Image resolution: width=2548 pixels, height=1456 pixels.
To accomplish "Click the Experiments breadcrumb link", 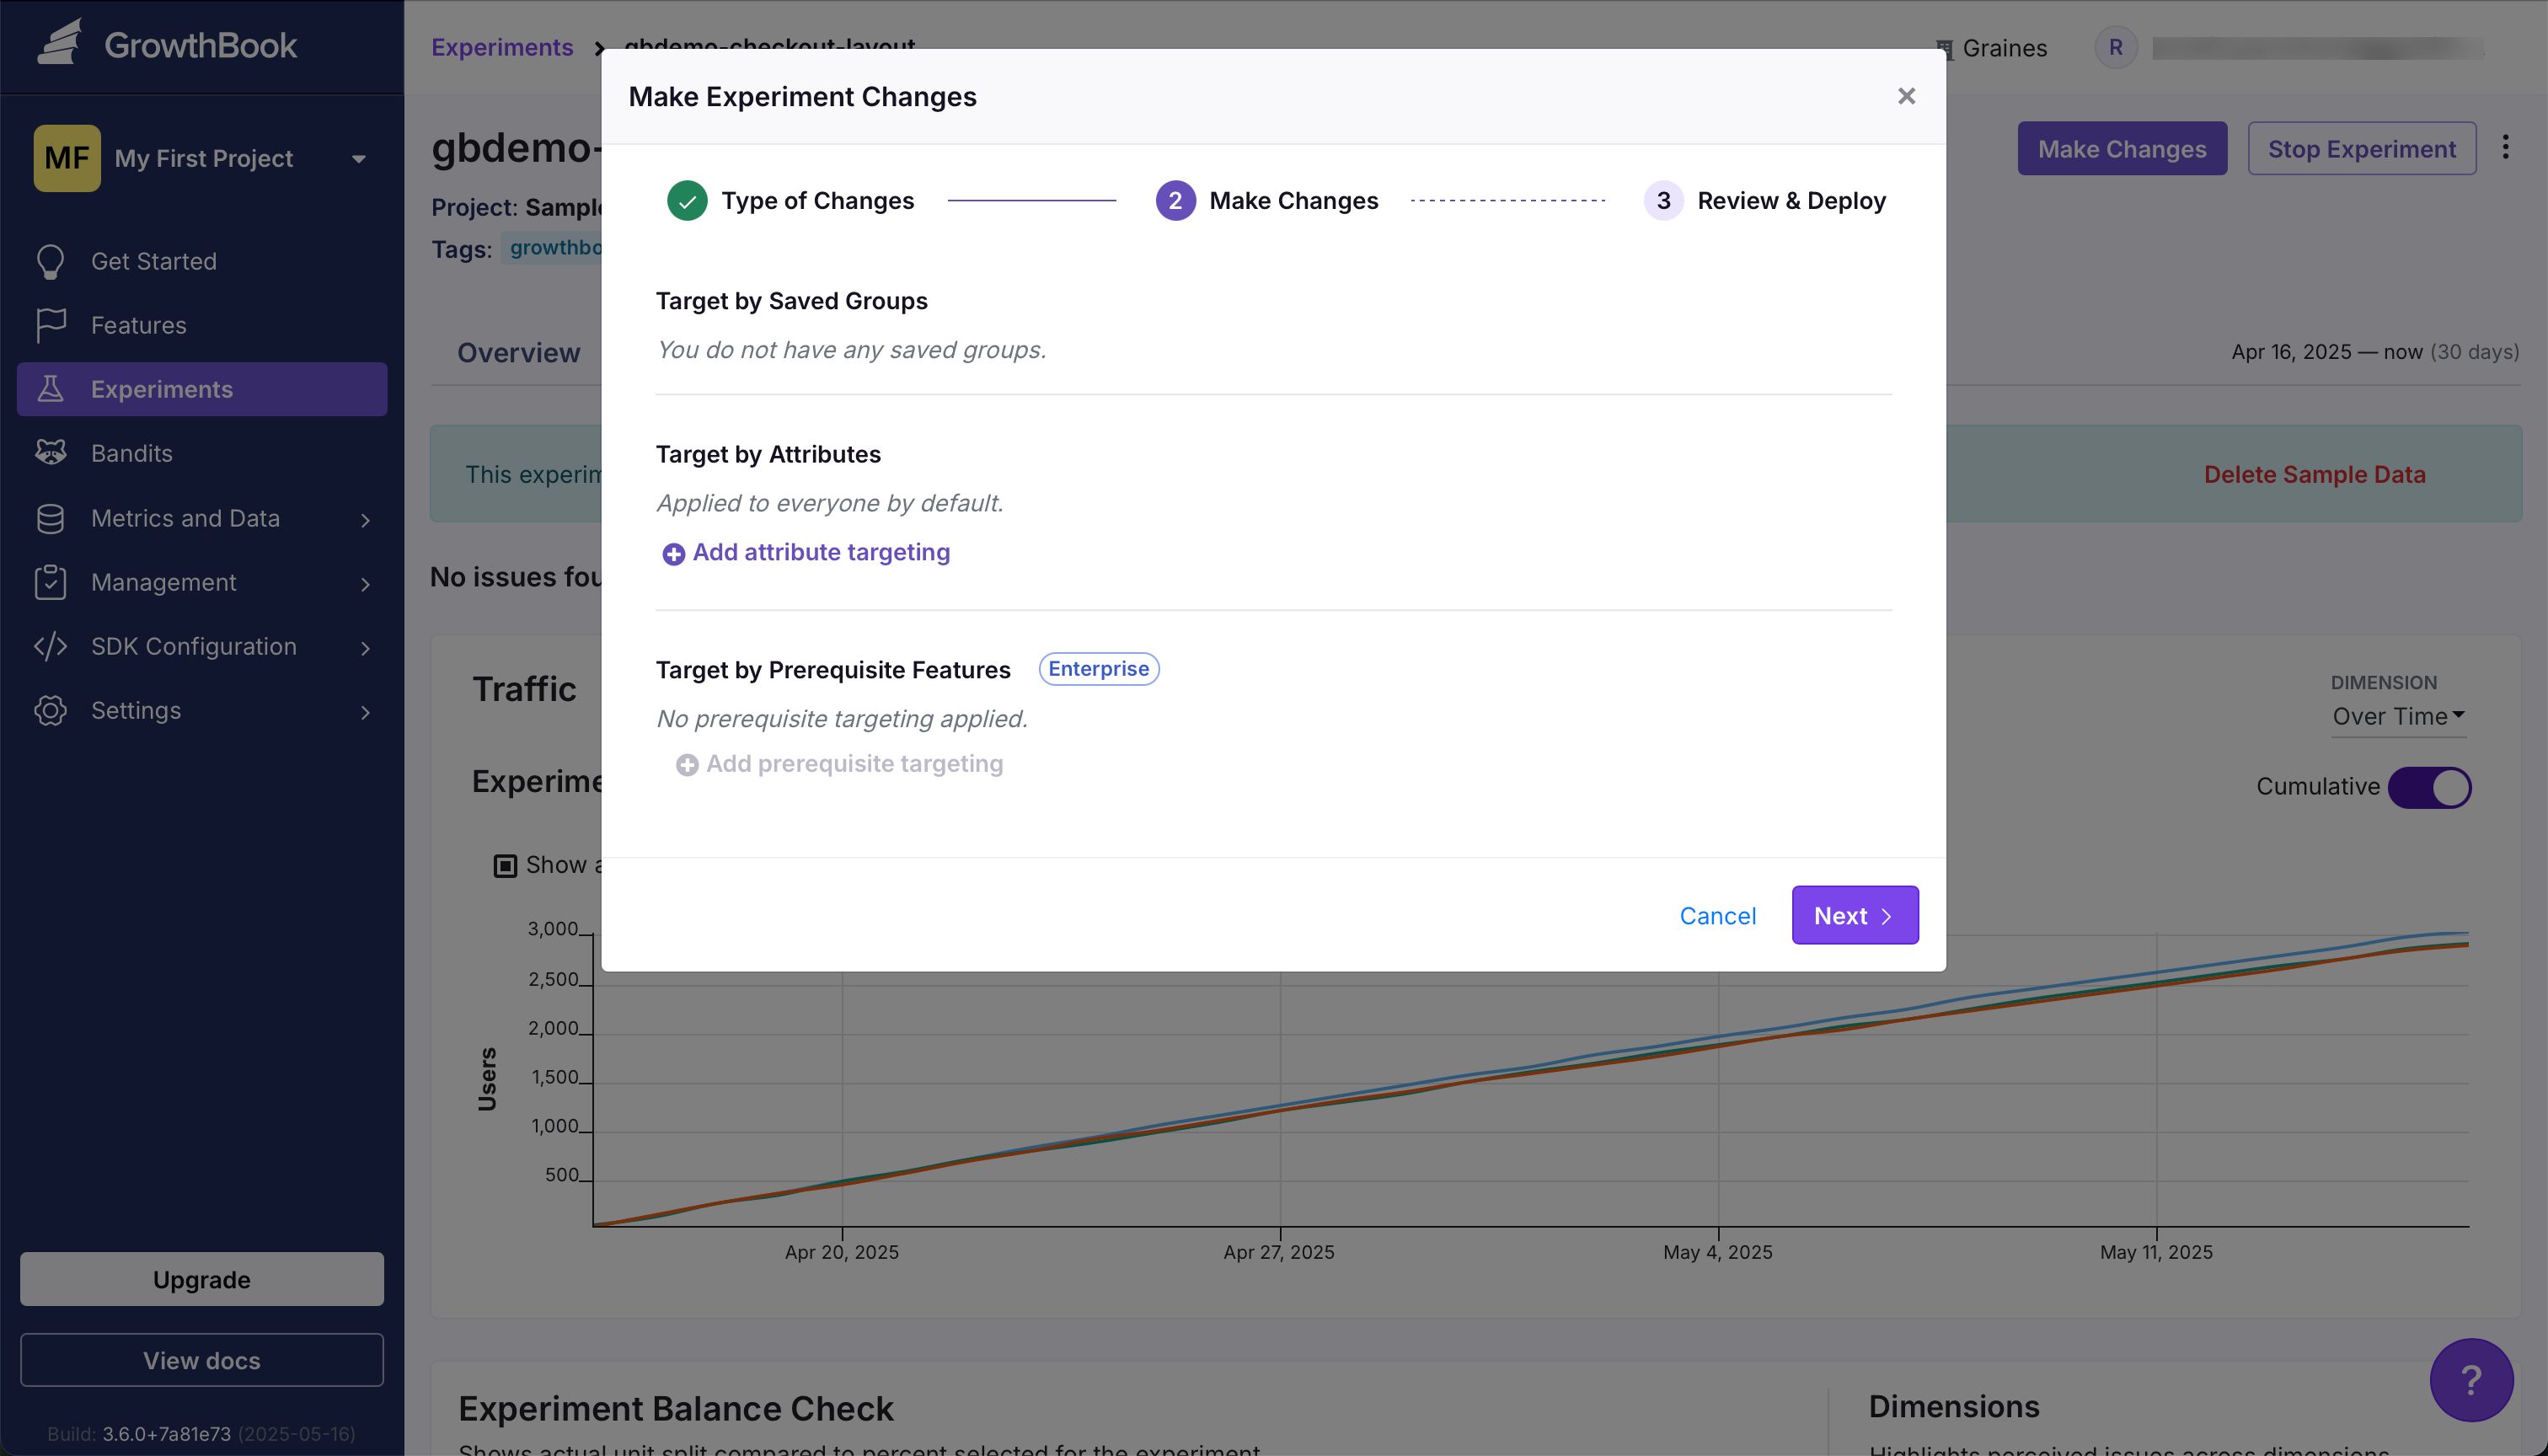I will pyautogui.click(x=502, y=47).
